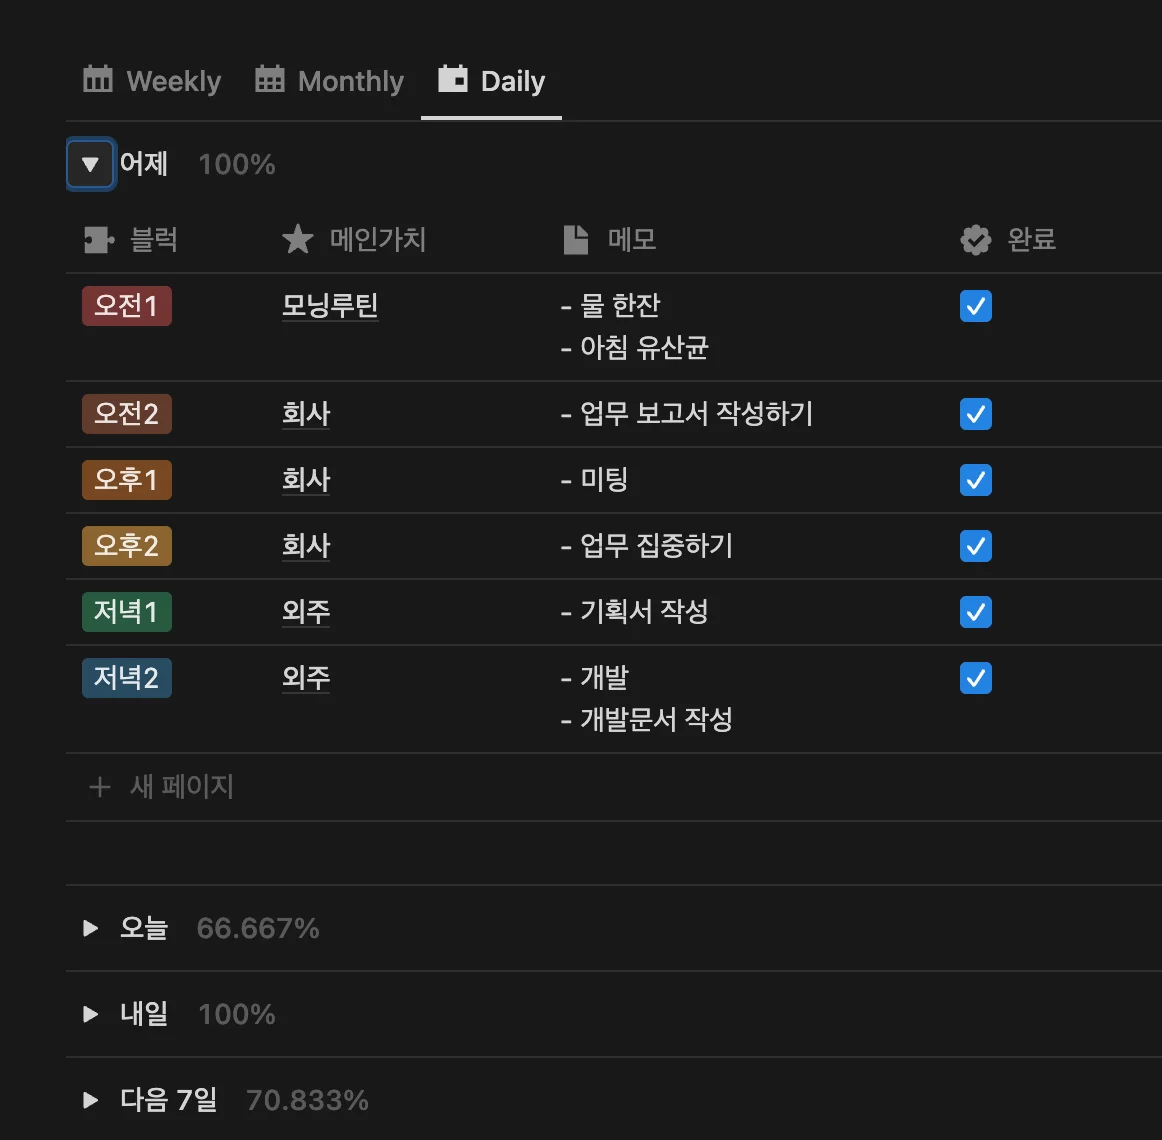Click the 내일 group title
The image size is (1162, 1140).
(x=144, y=1014)
